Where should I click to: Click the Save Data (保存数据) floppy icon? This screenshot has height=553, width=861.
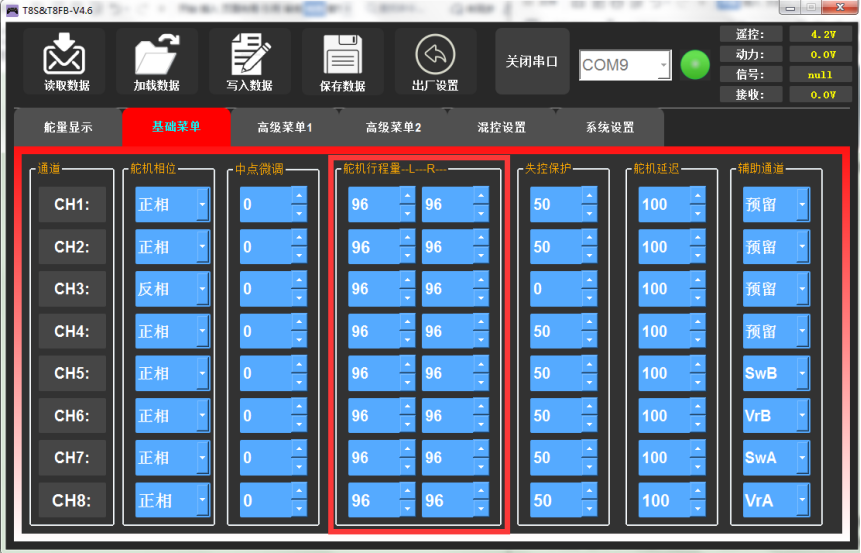[x=342, y=54]
